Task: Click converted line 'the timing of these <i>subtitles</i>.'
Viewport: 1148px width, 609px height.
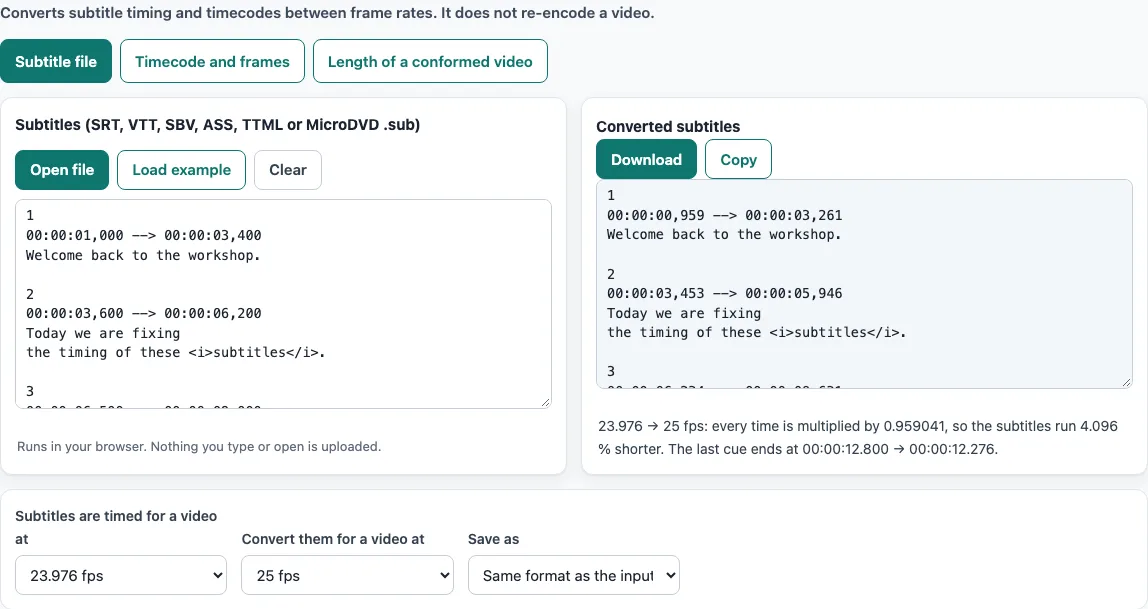Action: [x=756, y=332]
